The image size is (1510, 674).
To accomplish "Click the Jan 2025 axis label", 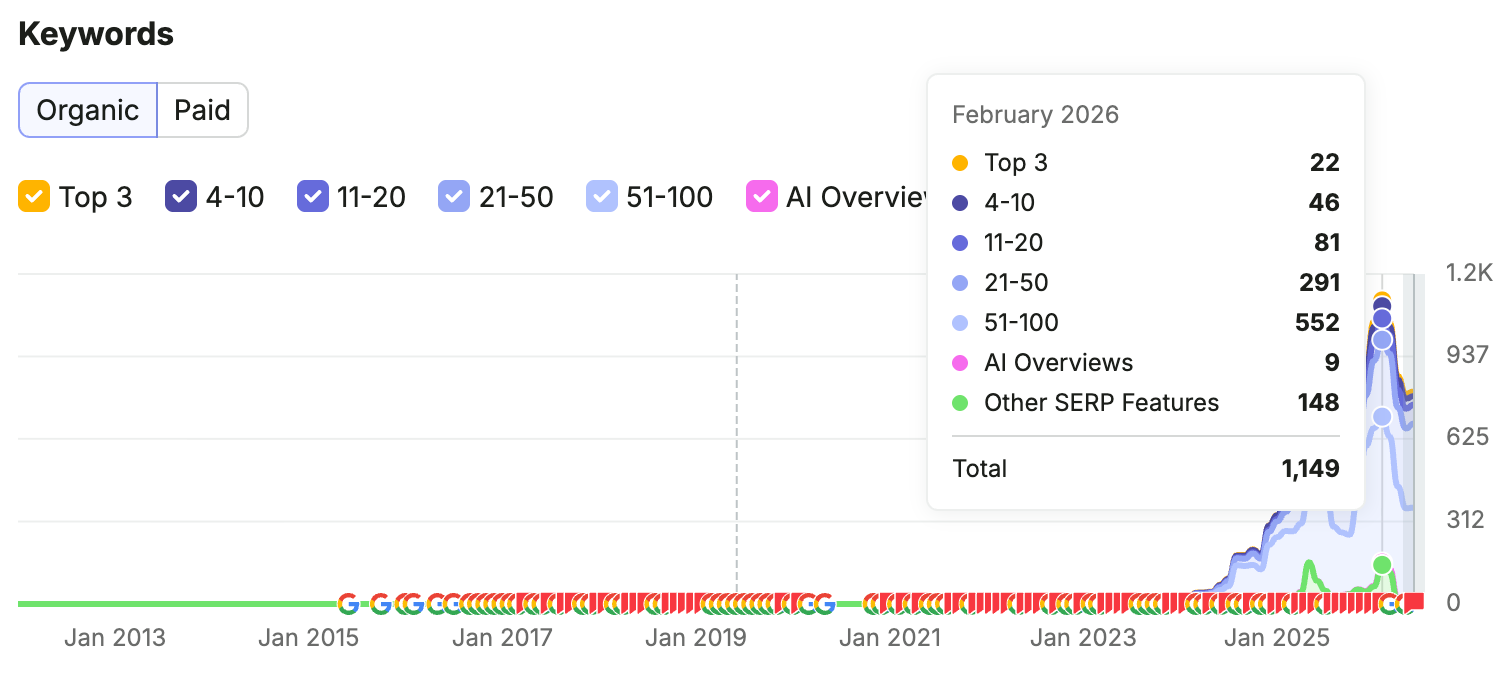I will [x=1277, y=638].
